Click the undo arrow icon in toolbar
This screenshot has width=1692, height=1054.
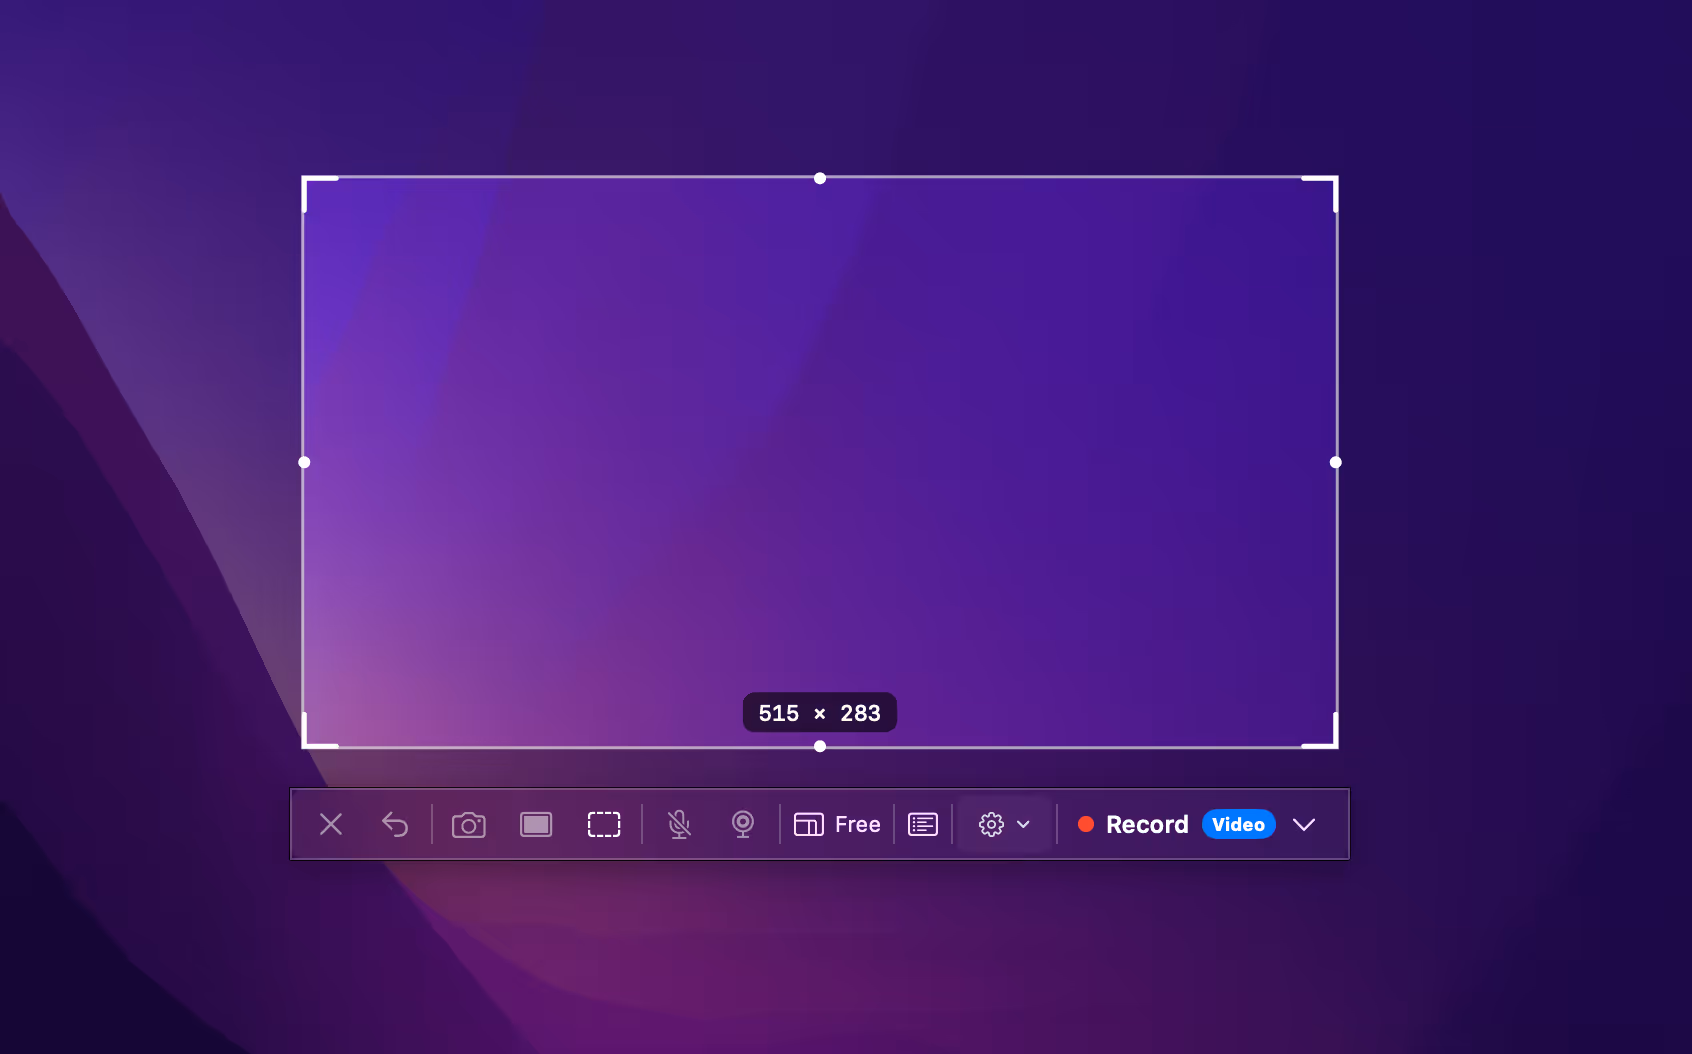(395, 824)
